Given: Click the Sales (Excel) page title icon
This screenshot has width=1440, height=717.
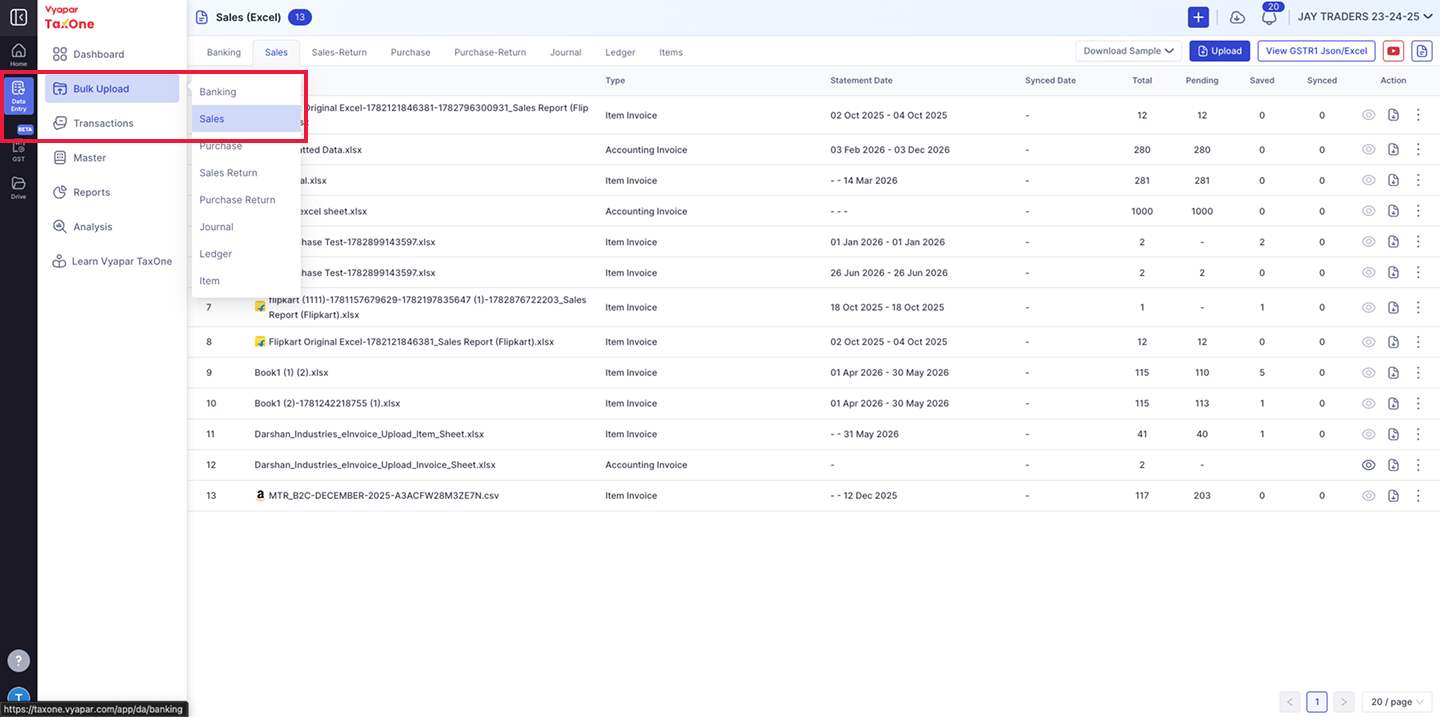Looking at the screenshot, I should (201, 17).
